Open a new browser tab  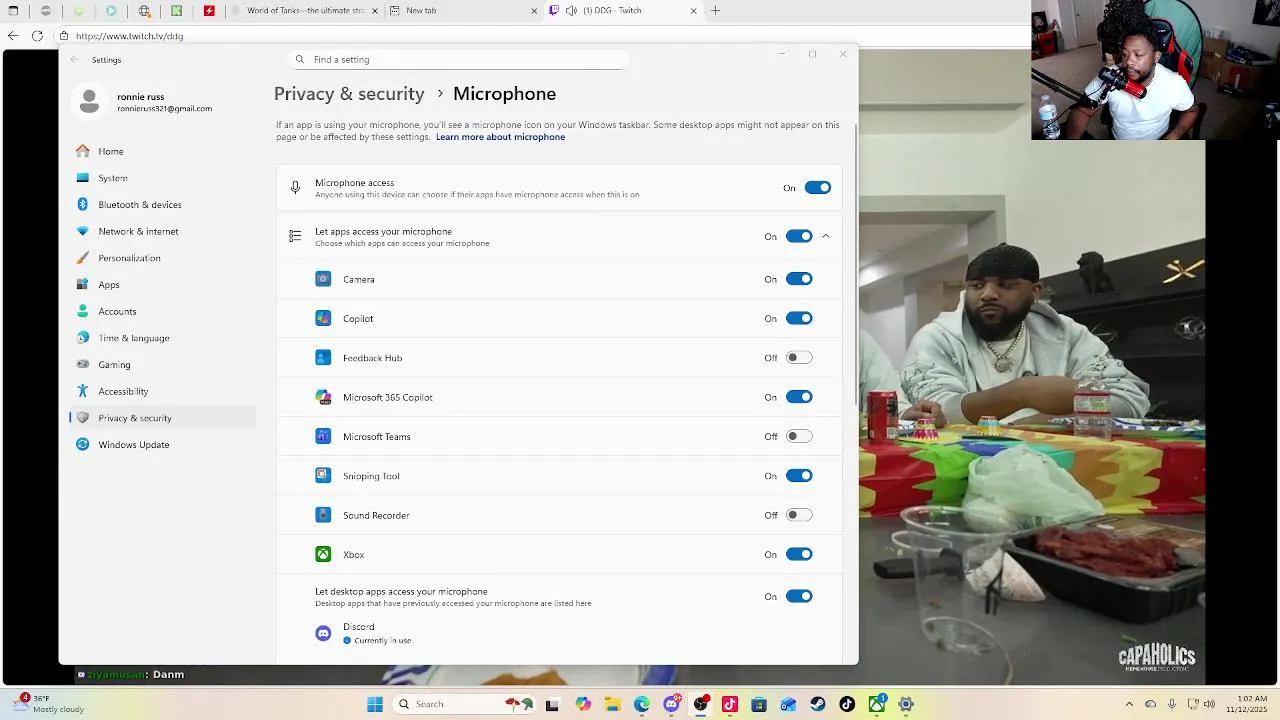click(x=715, y=11)
